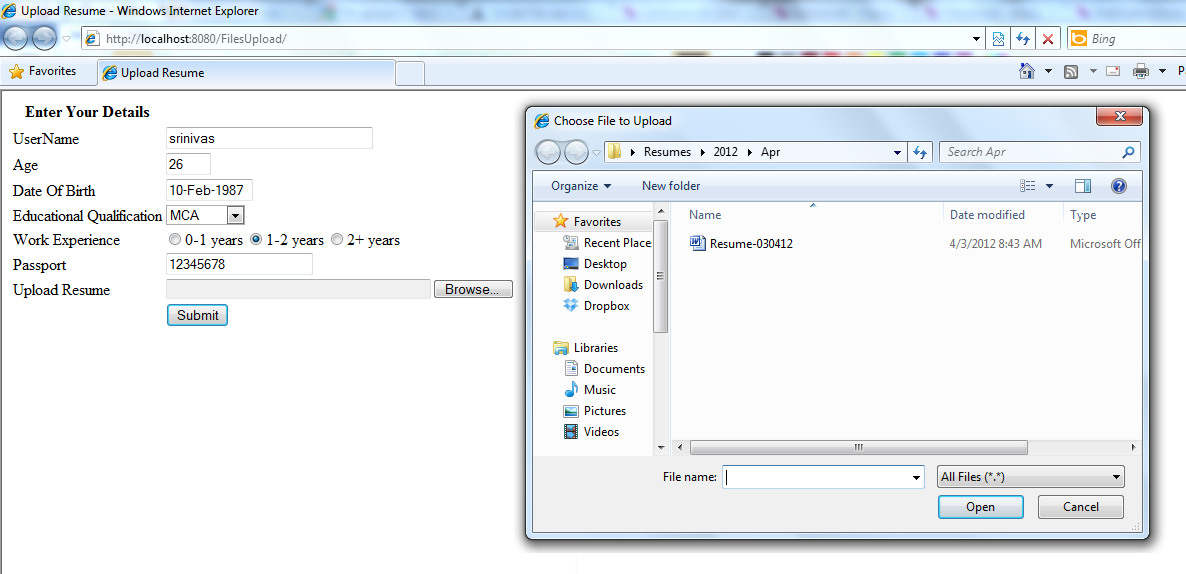The height and width of the screenshot is (574, 1186).
Task: Click the Home icon in IE command bar
Action: (1026, 71)
